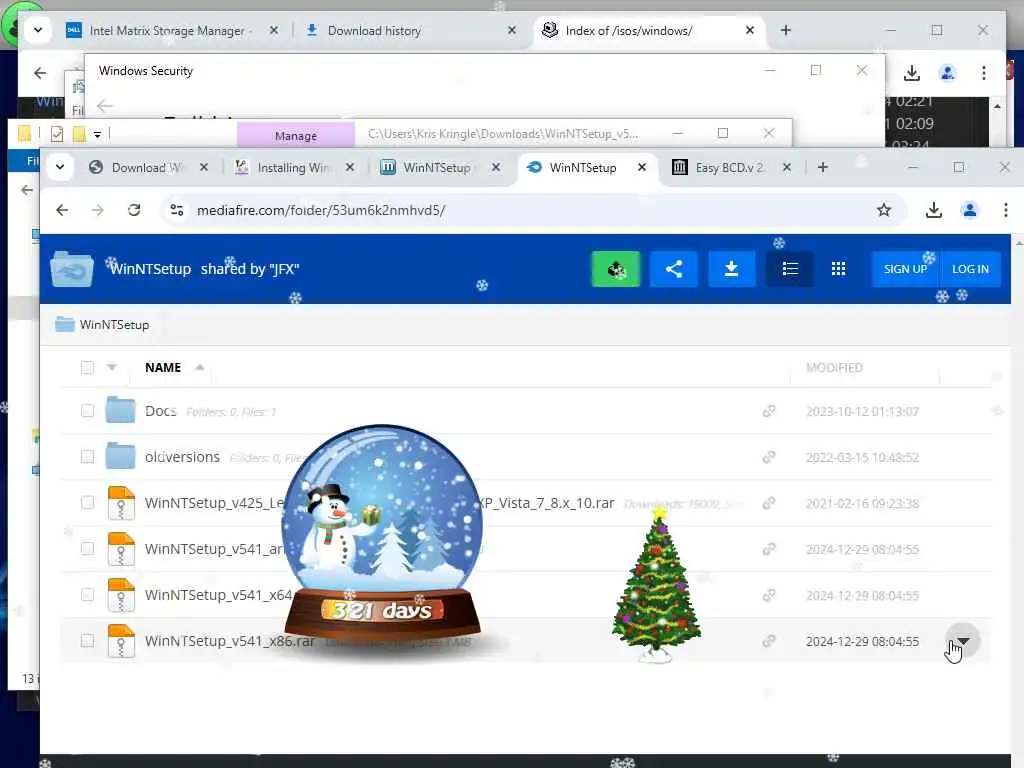Click the MODIFIED column header
The height and width of the screenshot is (768, 1024).
[834, 368]
